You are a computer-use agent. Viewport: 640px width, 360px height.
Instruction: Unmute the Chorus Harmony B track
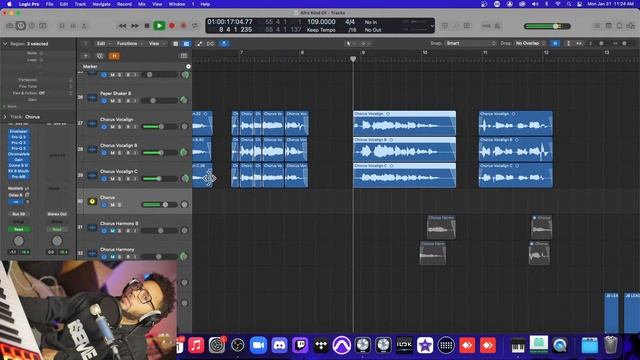pos(112,231)
